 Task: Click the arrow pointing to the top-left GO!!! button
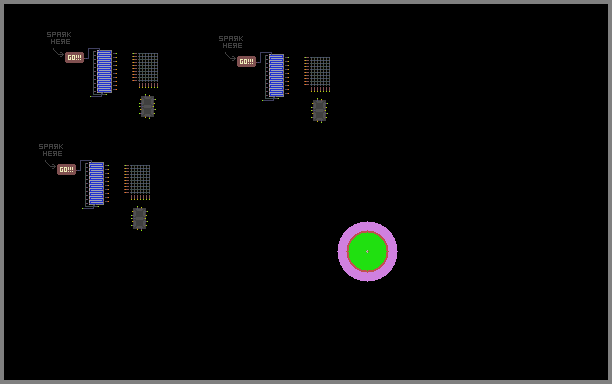[58, 53]
